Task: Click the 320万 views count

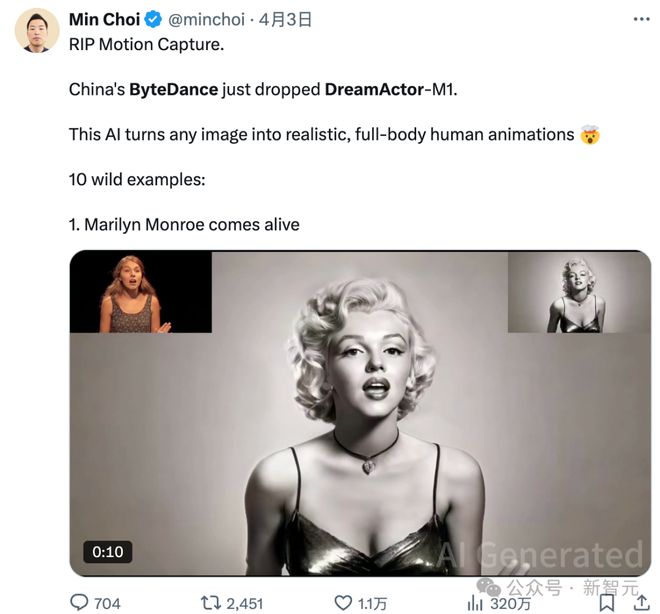Action: [510, 603]
